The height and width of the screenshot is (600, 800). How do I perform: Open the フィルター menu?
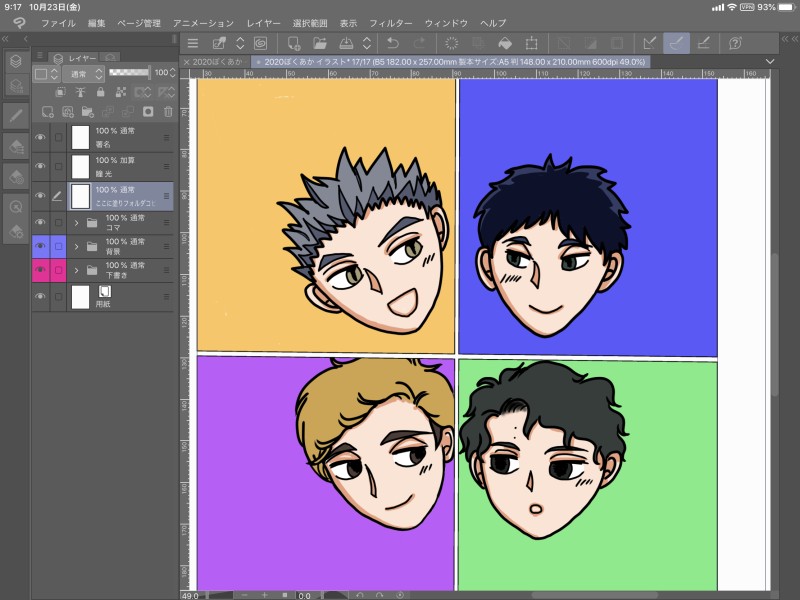tap(391, 23)
